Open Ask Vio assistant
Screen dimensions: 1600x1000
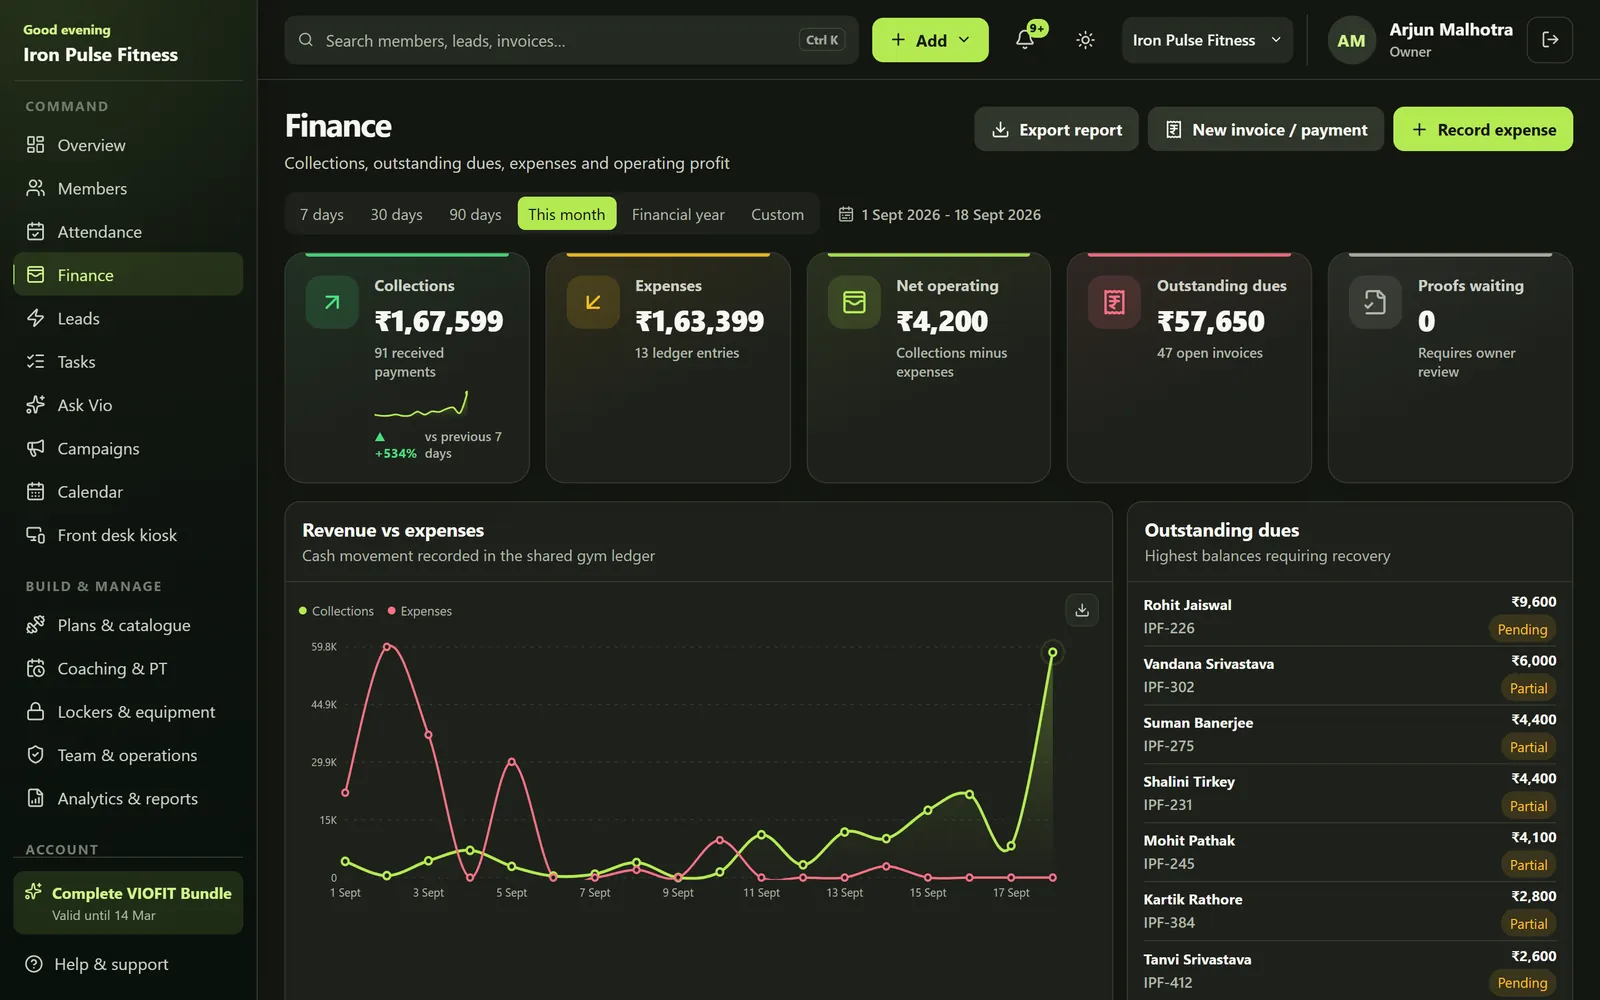[x=128, y=405]
